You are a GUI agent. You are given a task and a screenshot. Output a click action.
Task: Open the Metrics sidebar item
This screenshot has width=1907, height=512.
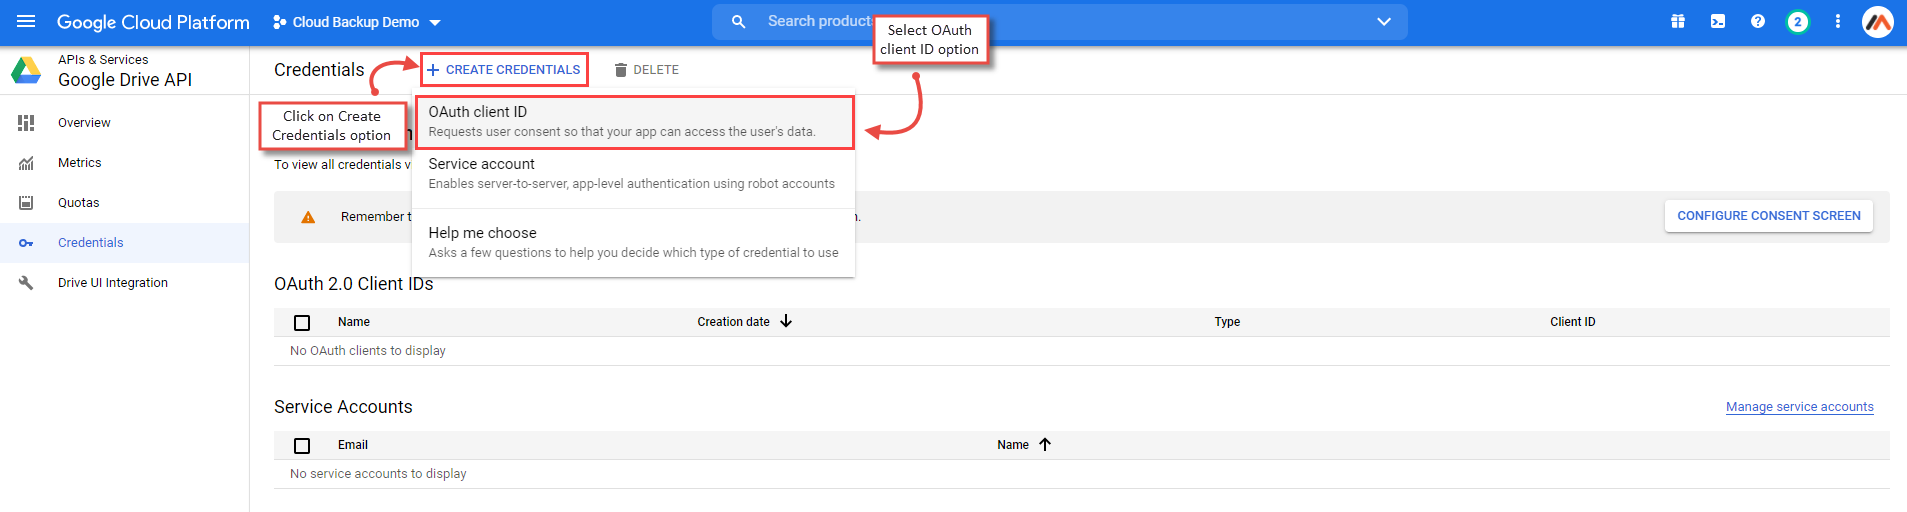pyautogui.click(x=124, y=163)
